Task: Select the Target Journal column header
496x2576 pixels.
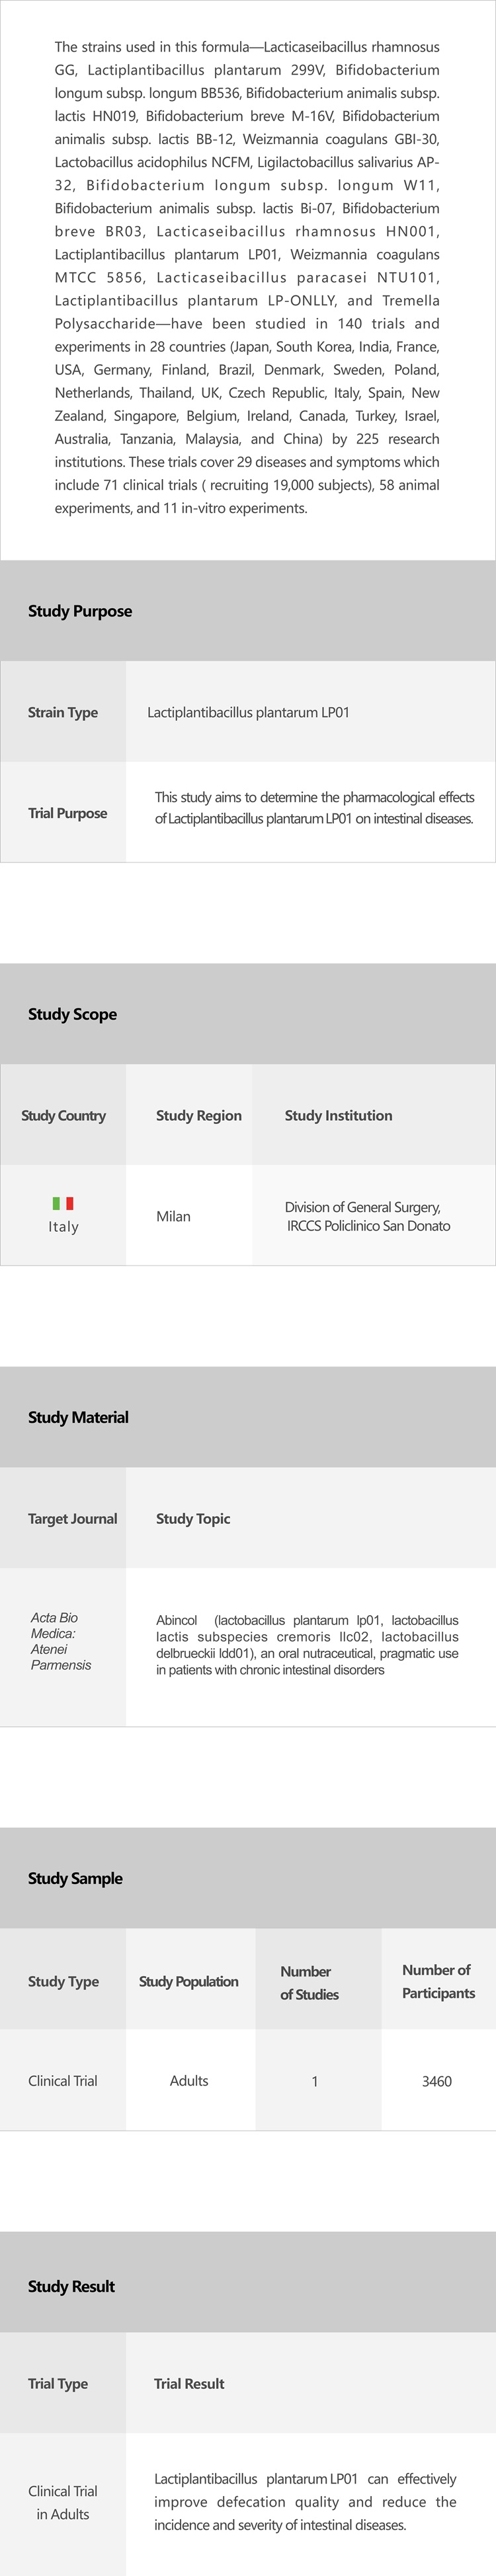Action: coord(72,1518)
